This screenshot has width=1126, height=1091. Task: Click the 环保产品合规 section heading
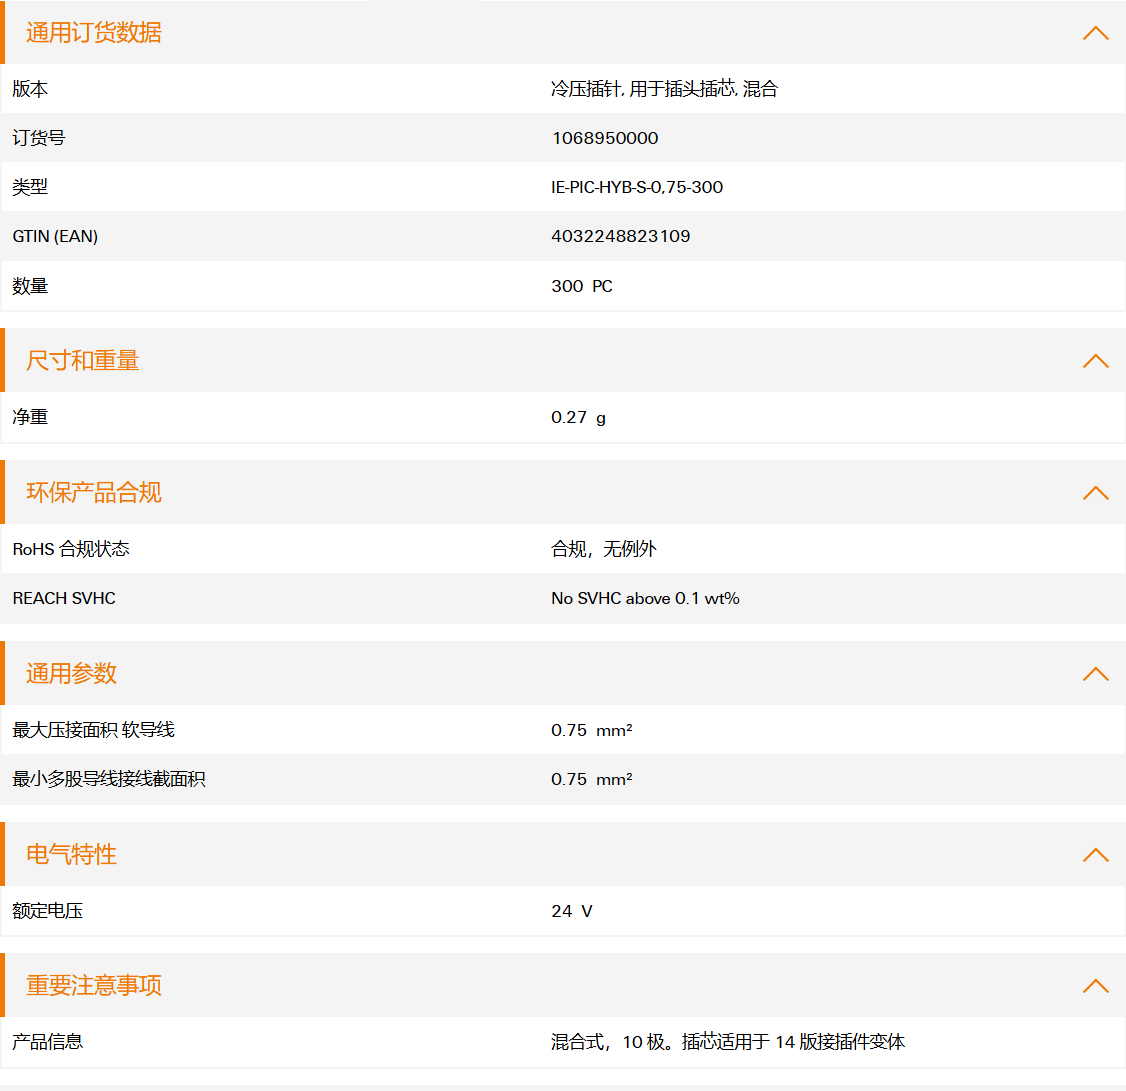94,493
